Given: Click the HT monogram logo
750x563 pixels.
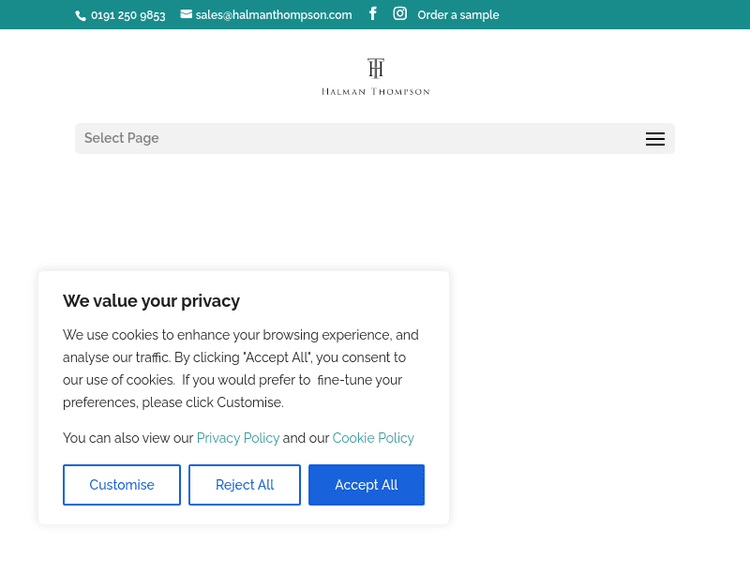Looking at the screenshot, I should coord(375,68).
